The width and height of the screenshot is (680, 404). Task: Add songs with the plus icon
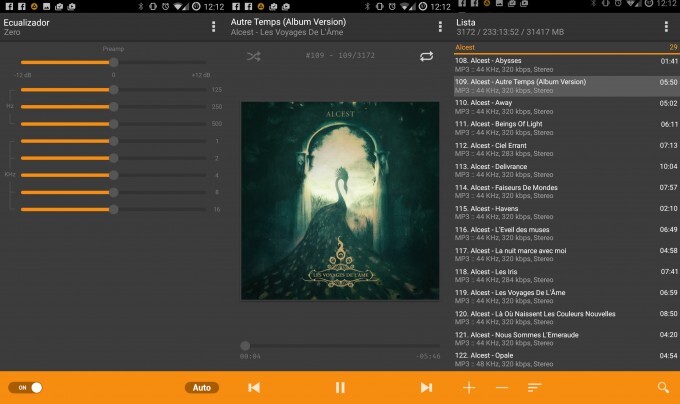(469, 387)
